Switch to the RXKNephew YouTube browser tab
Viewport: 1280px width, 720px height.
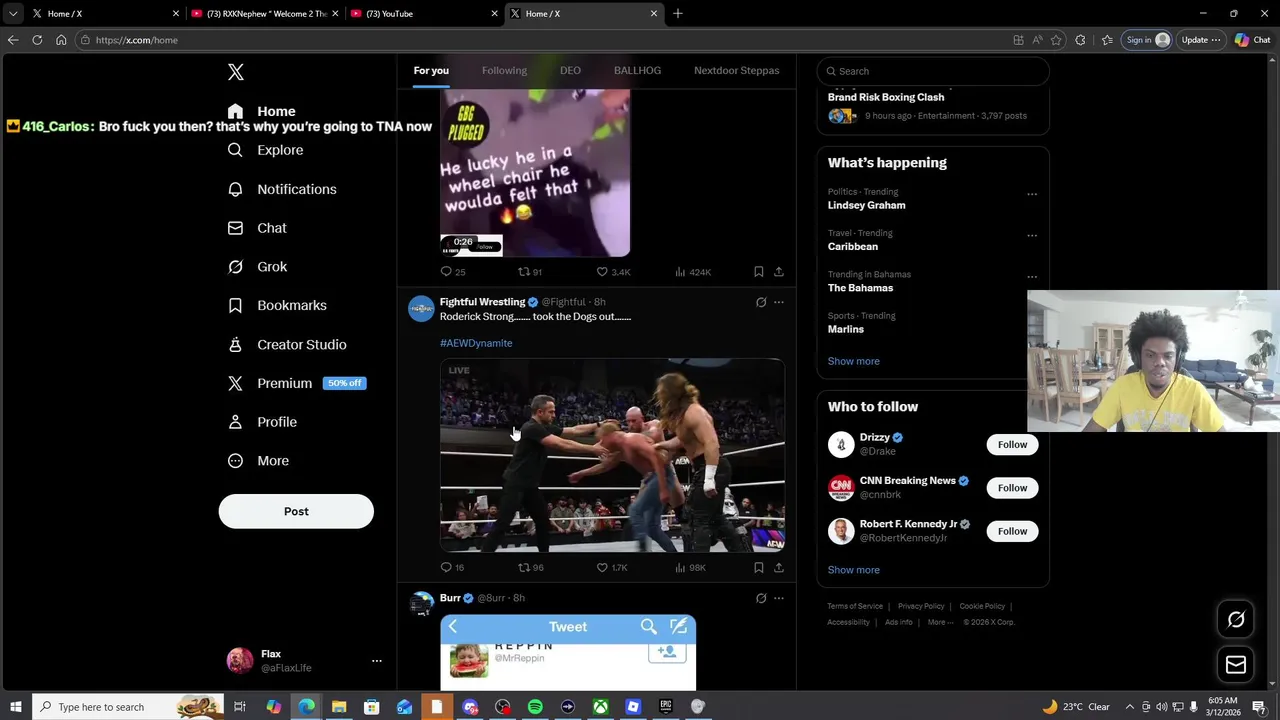(x=264, y=13)
